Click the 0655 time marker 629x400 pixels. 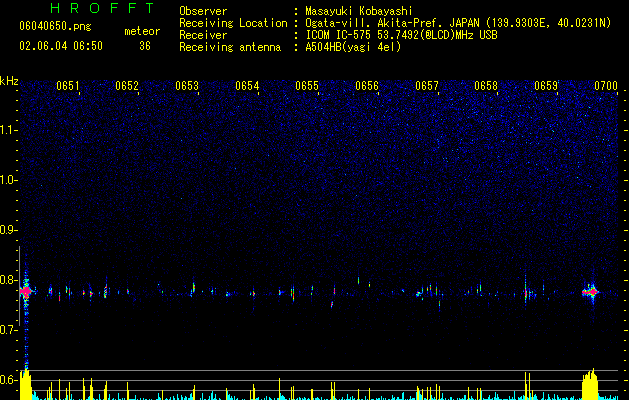[x=307, y=86]
